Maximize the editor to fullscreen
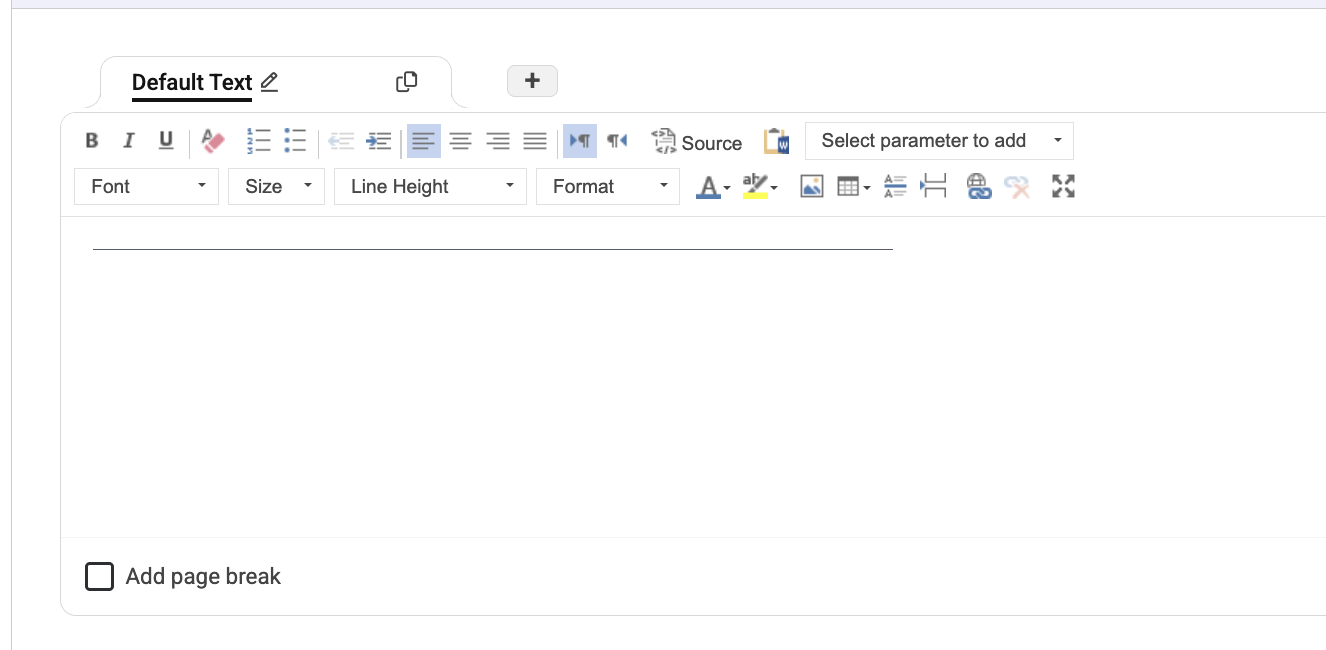Screen dimensions: 1326x650 tap(1064, 186)
